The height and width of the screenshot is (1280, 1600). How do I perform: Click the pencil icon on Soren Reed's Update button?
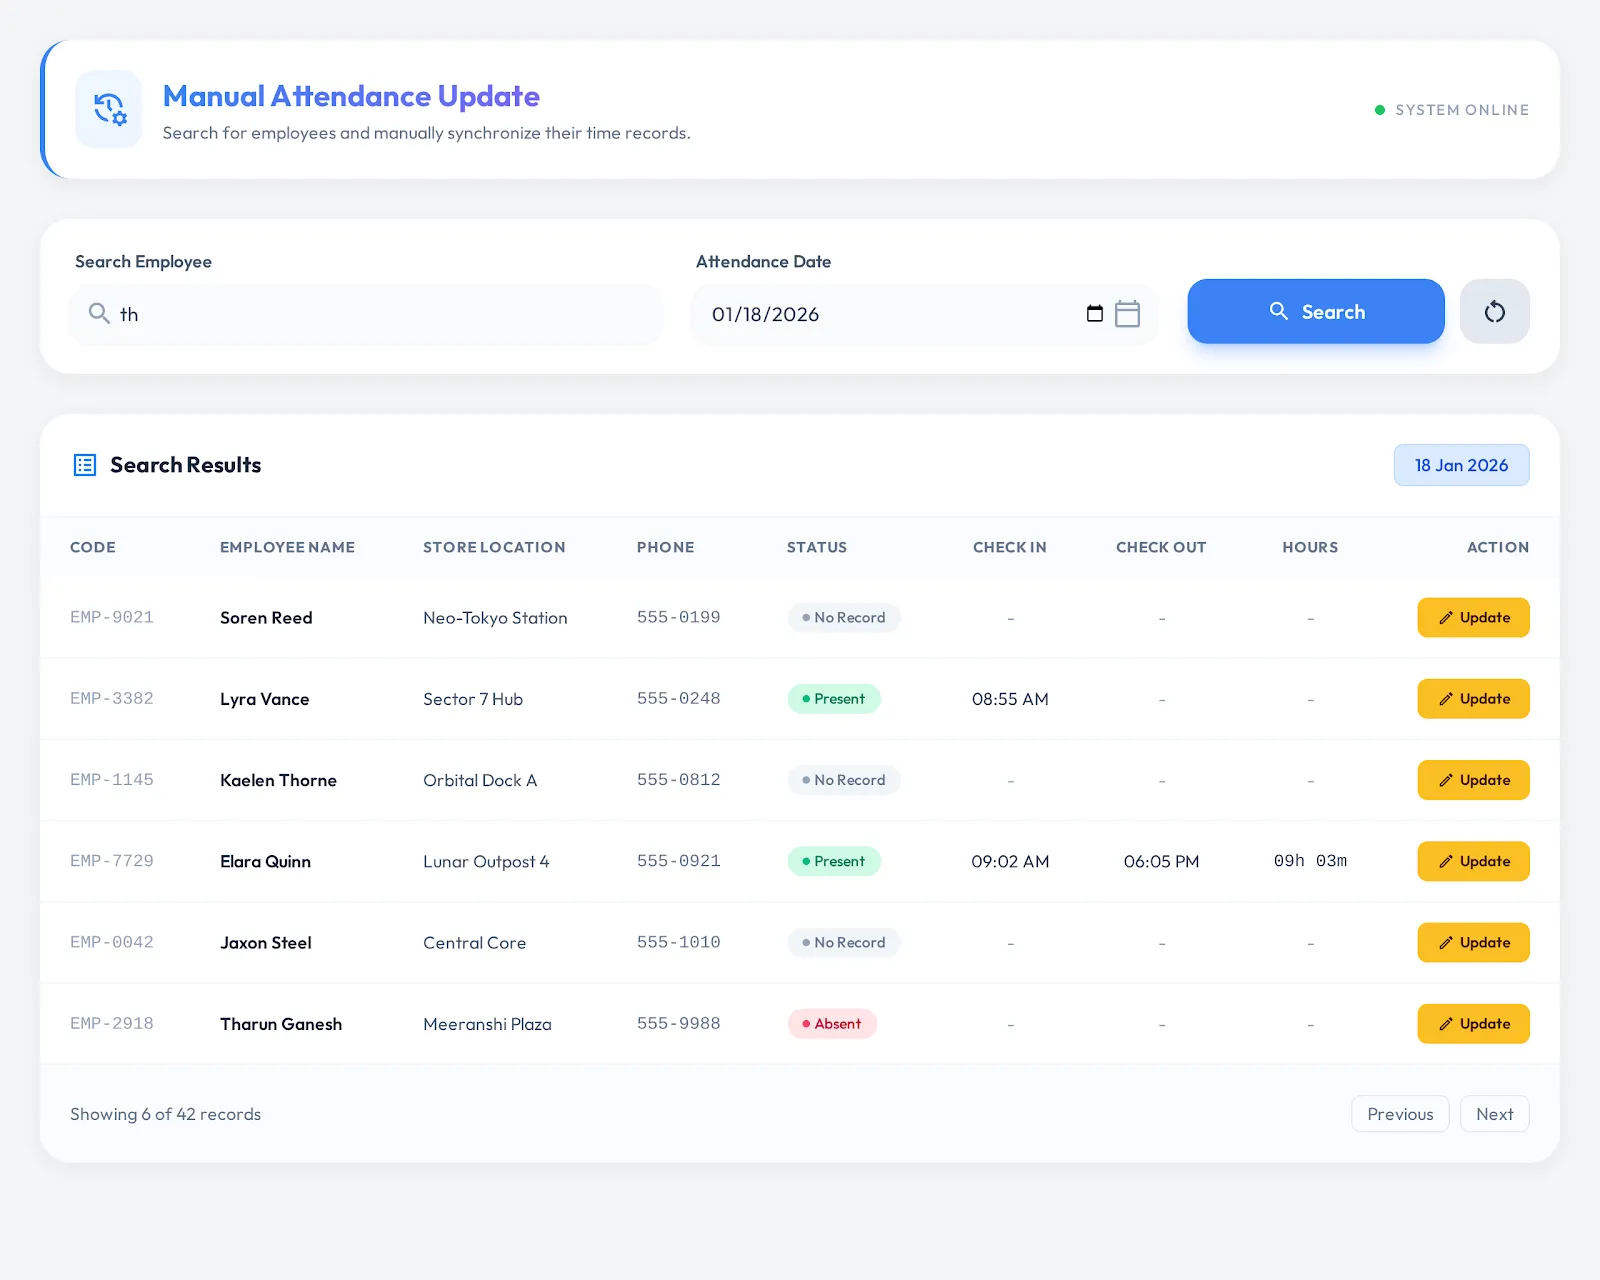click(x=1444, y=617)
